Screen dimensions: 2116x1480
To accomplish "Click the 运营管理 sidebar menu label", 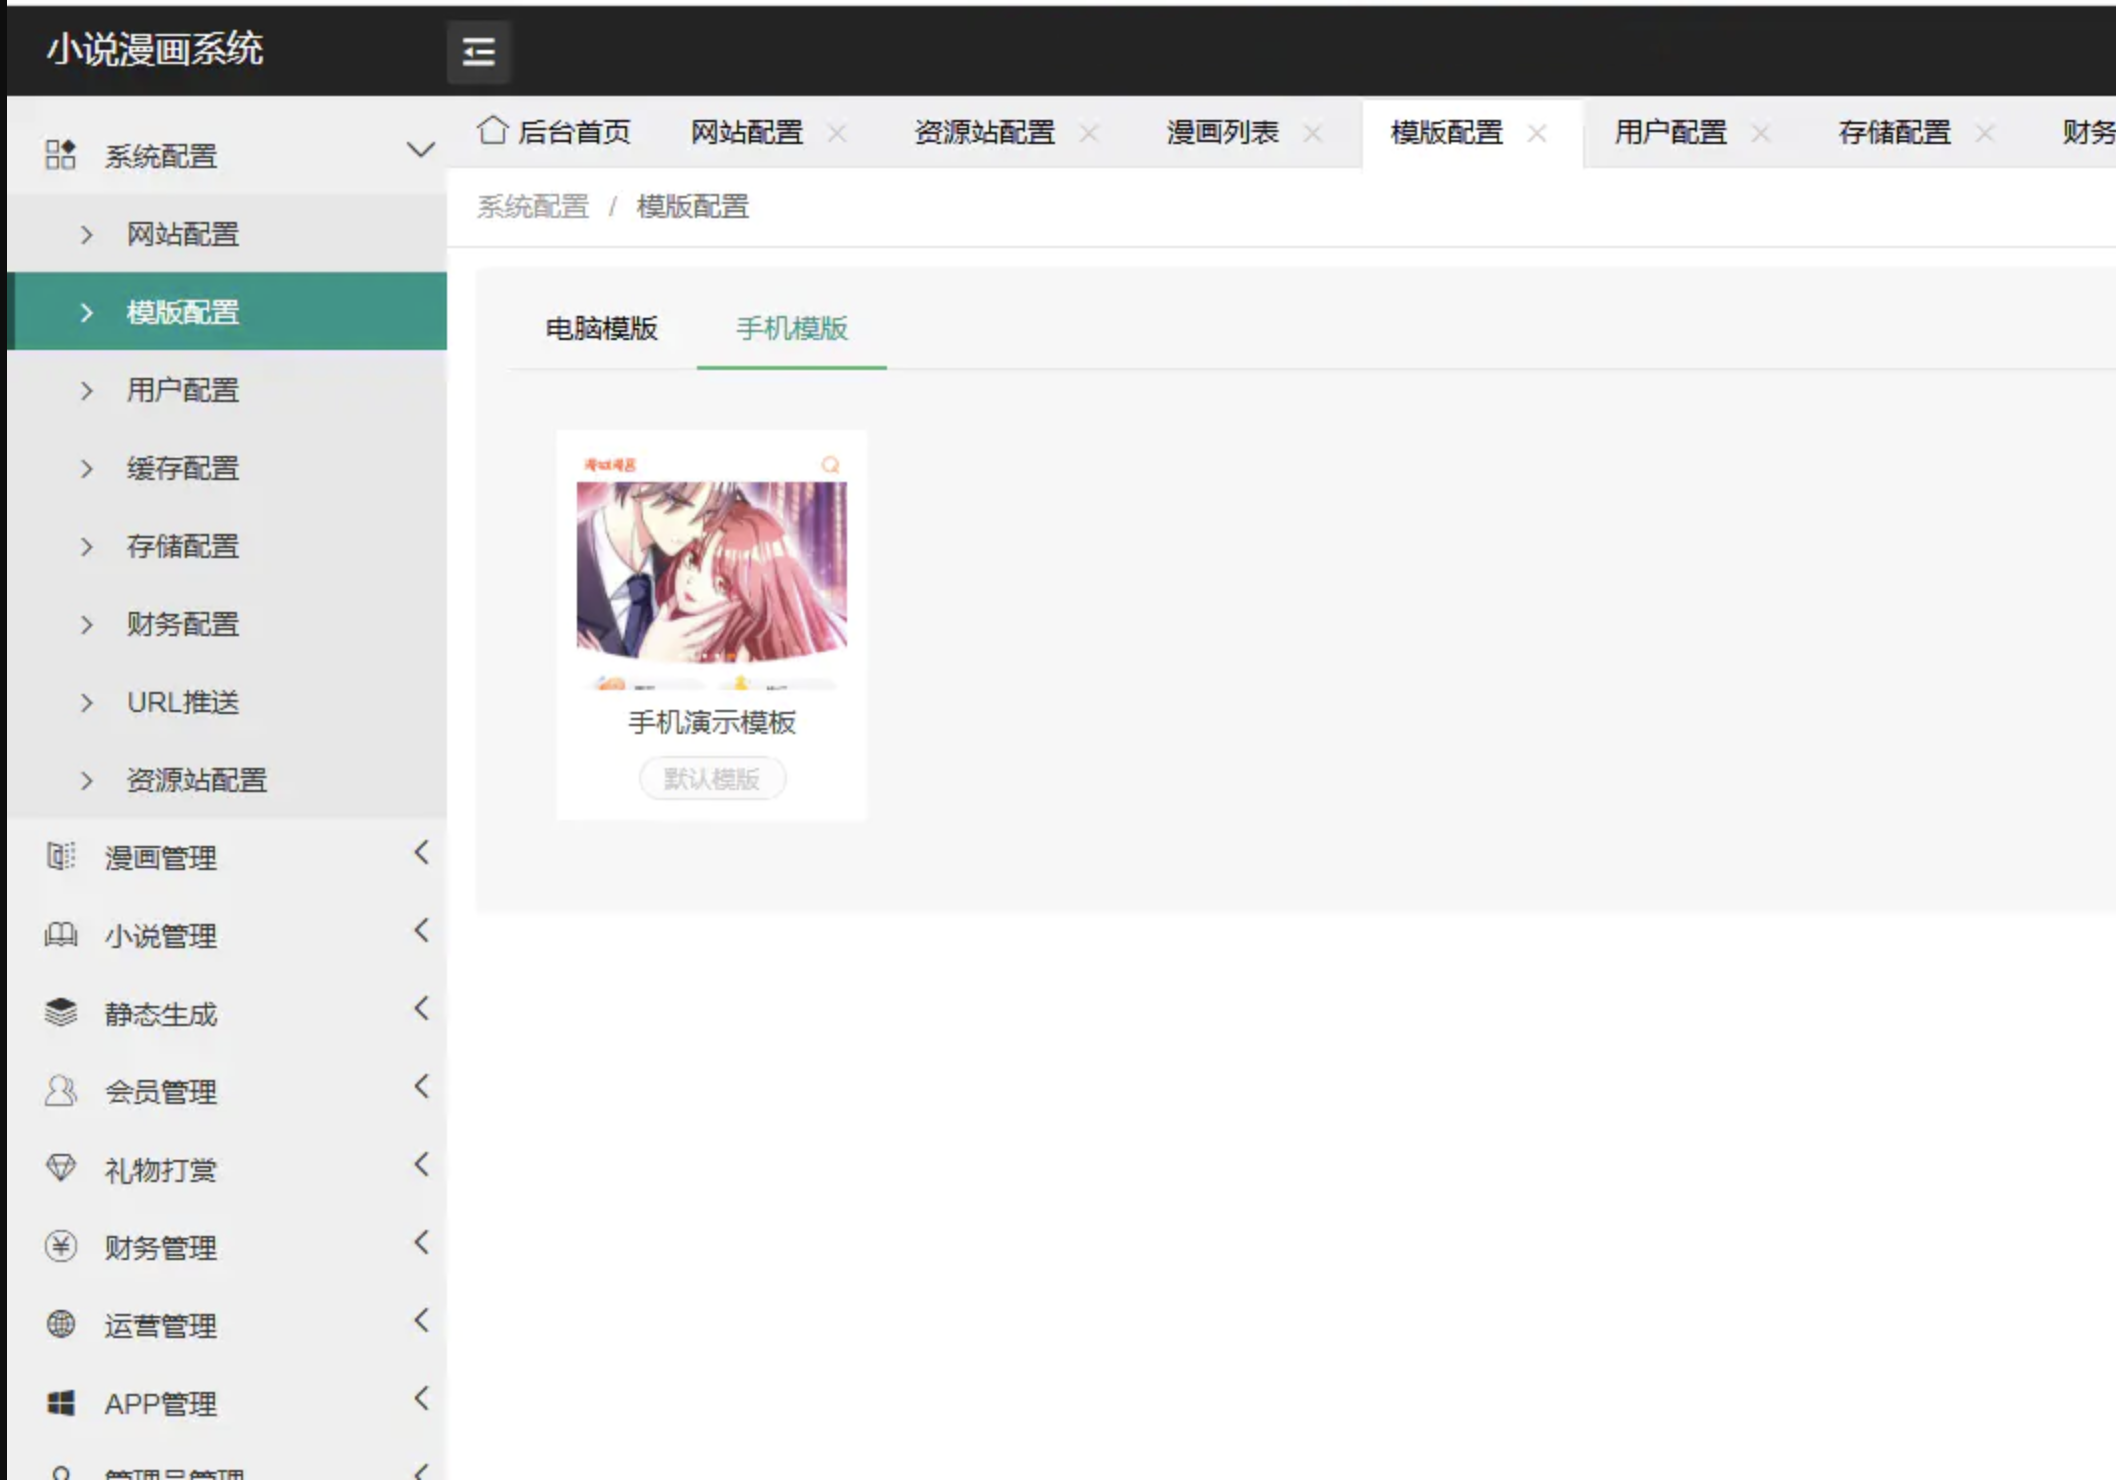I will click(x=161, y=1326).
